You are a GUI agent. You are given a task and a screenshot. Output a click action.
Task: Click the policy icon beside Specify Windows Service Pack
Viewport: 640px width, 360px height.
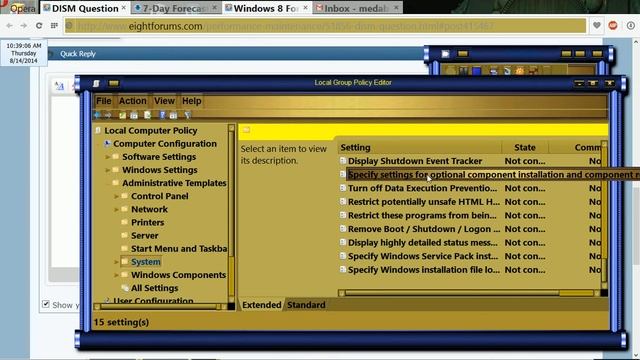click(343, 256)
